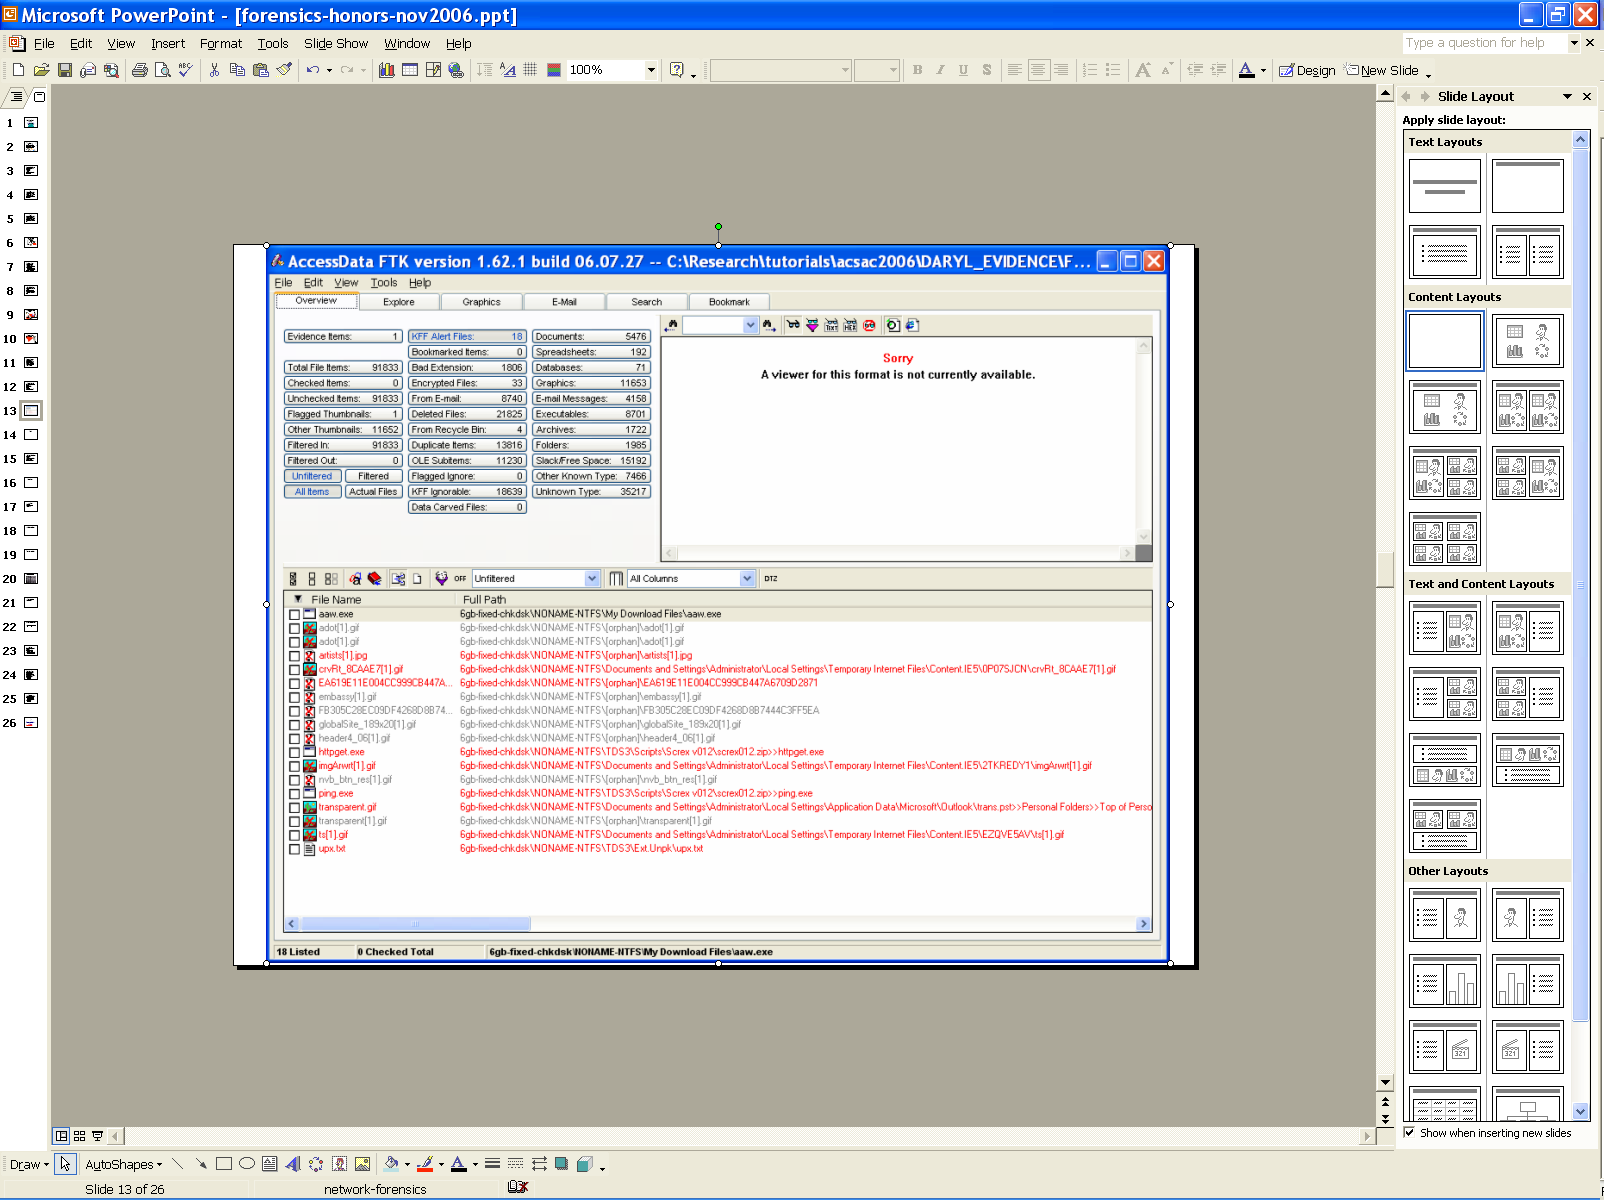Click Line Color pen swatch

click(x=425, y=1164)
